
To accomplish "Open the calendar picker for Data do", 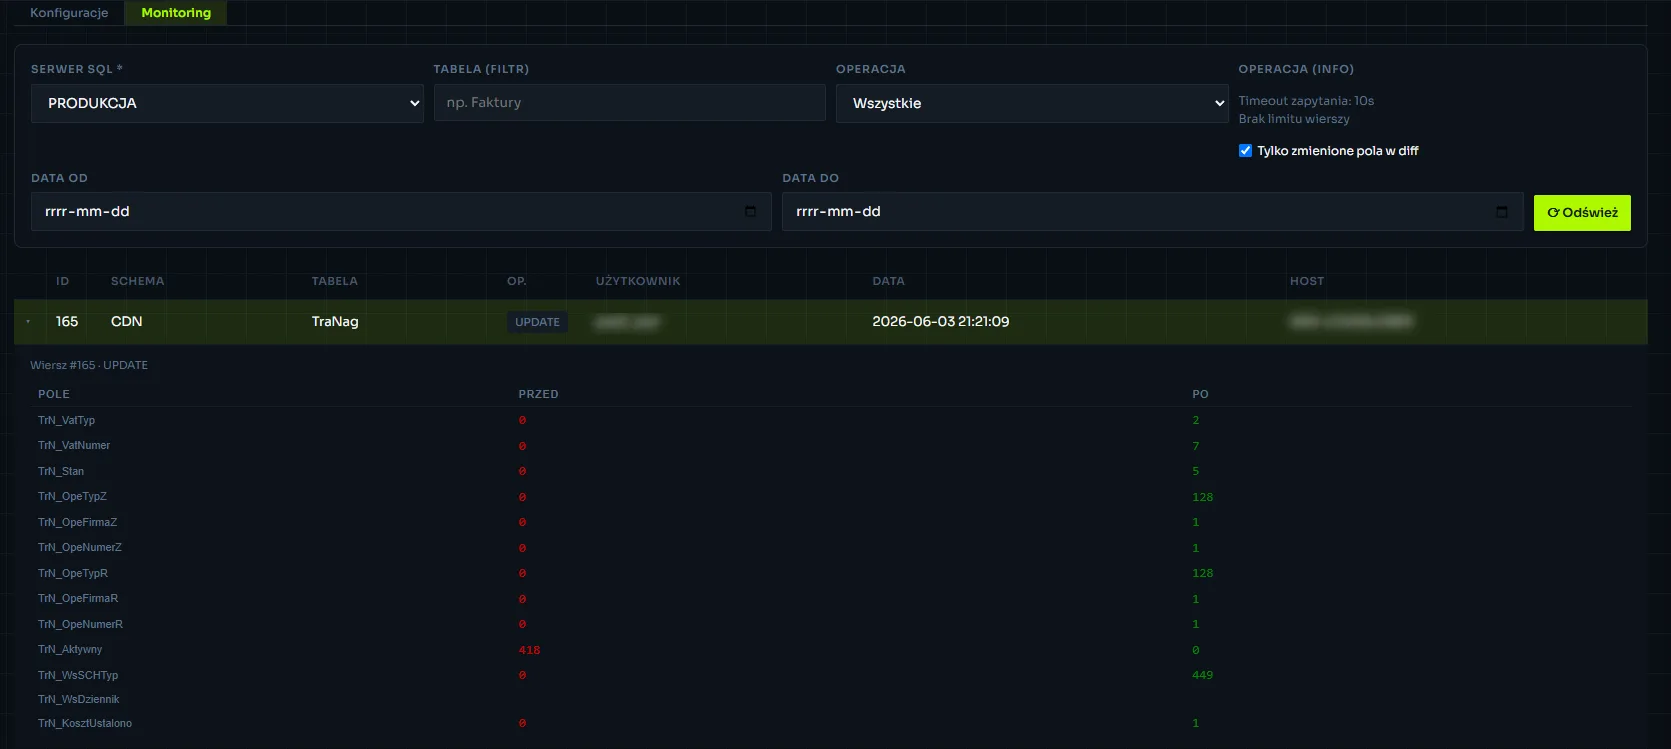I will [1501, 212].
